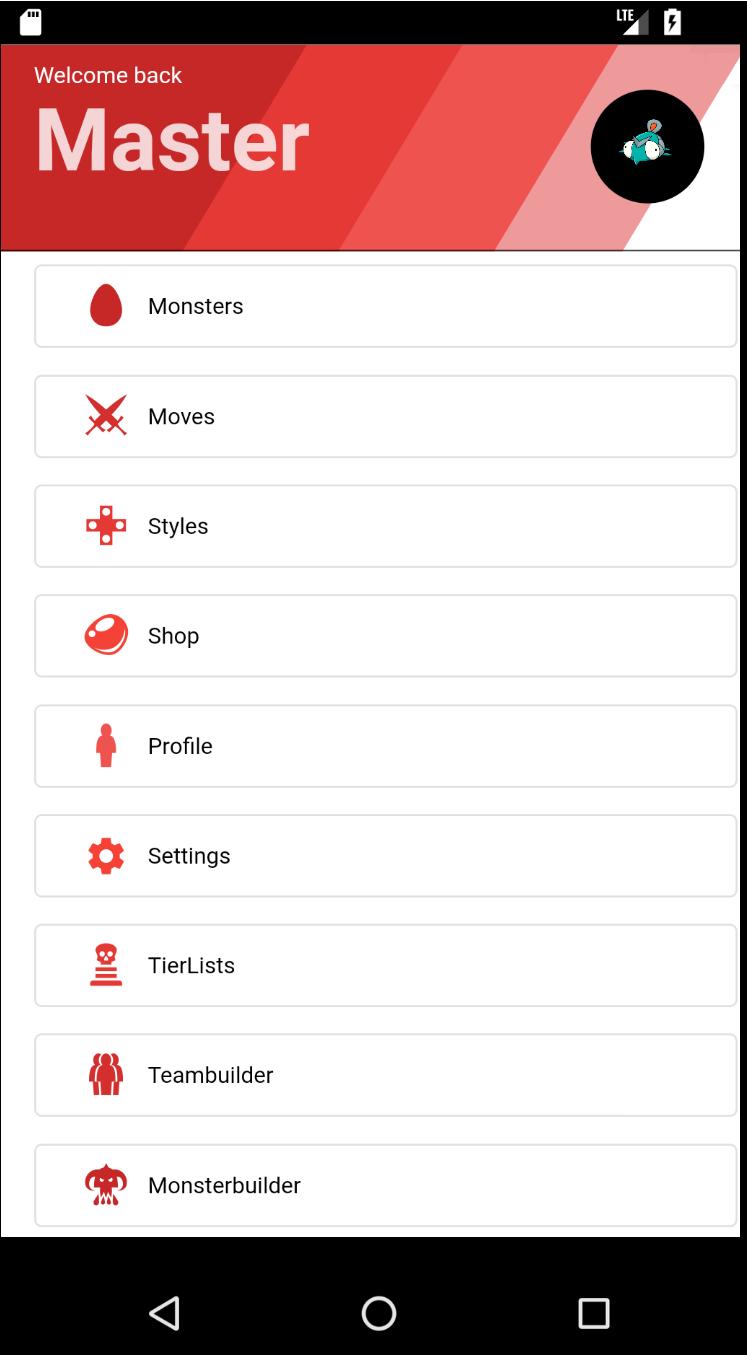Image resolution: width=747 pixels, height=1355 pixels.
Task: Tap the round avatar profile picture
Action: pyautogui.click(x=647, y=147)
